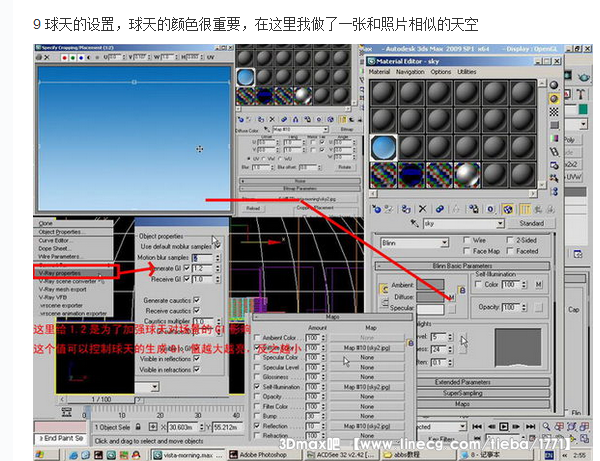The width and height of the screenshot is (600, 461).
Task: Toggle Faceted checkbox
Action: 510,251
